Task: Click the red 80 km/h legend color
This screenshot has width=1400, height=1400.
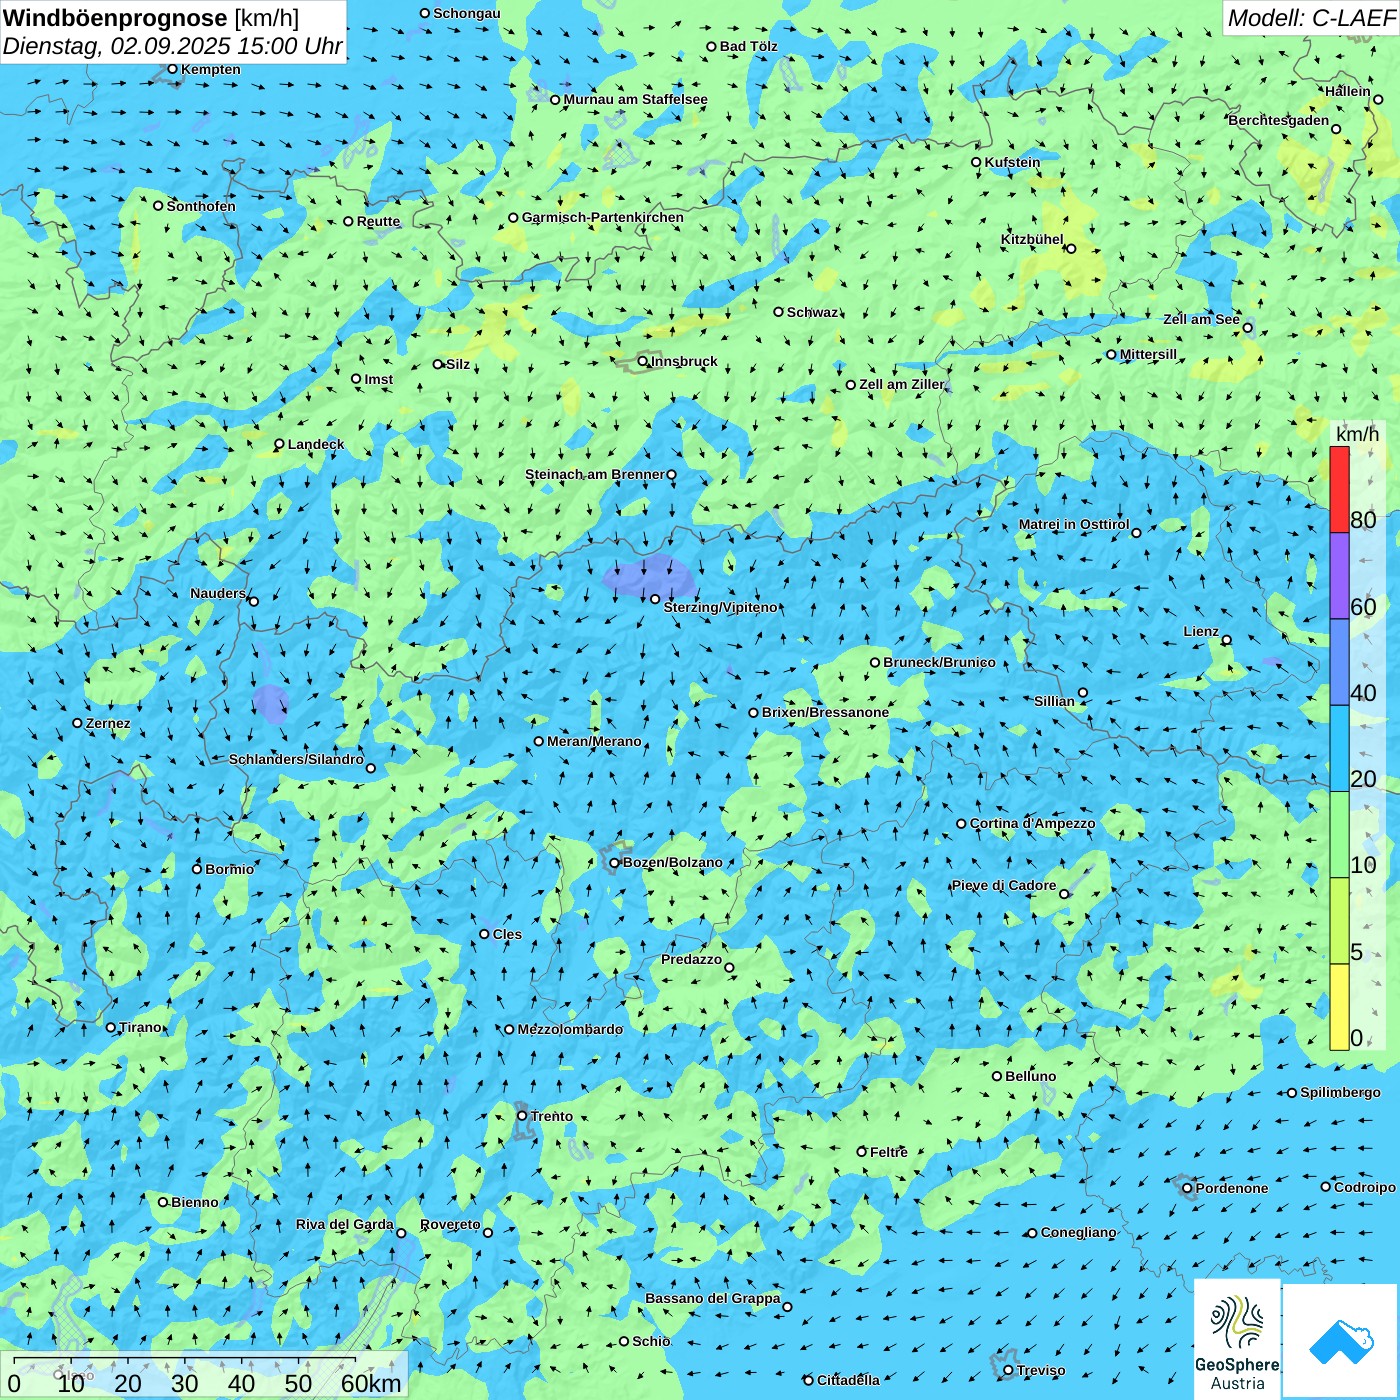Action: point(1339,489)
